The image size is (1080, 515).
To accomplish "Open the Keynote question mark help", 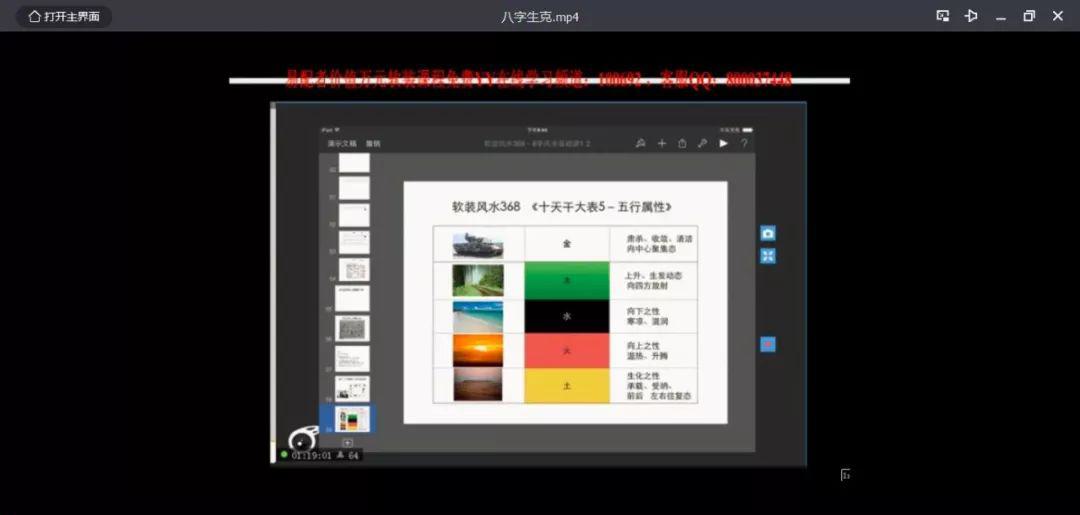I will tap(744, 143).
